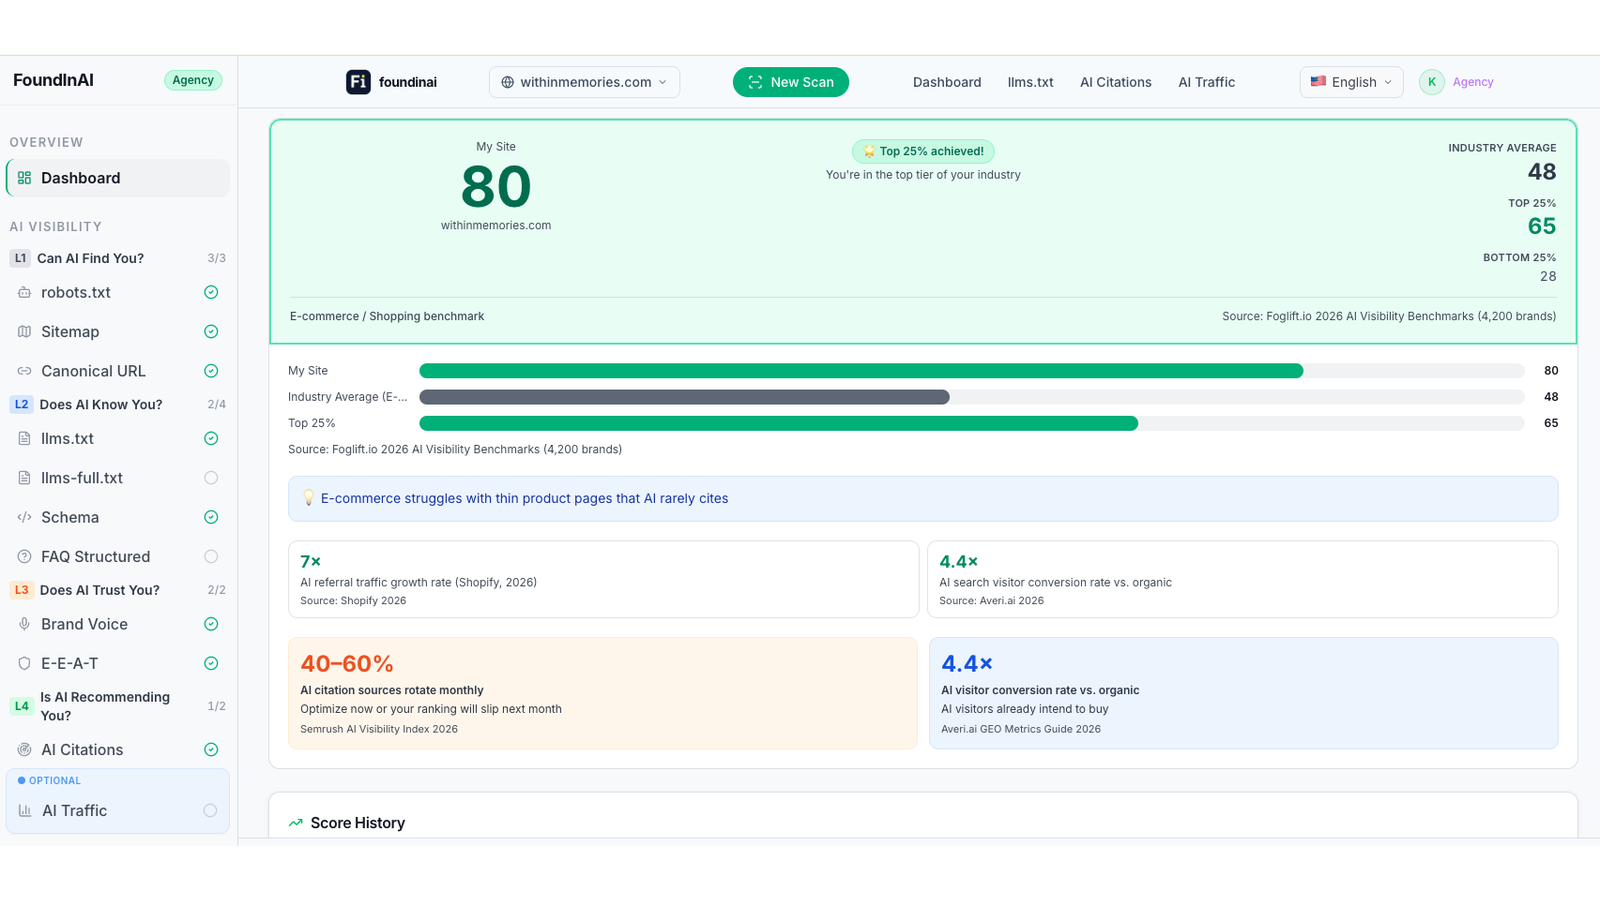Toggle the robots.txt status check

click(211, 293)
